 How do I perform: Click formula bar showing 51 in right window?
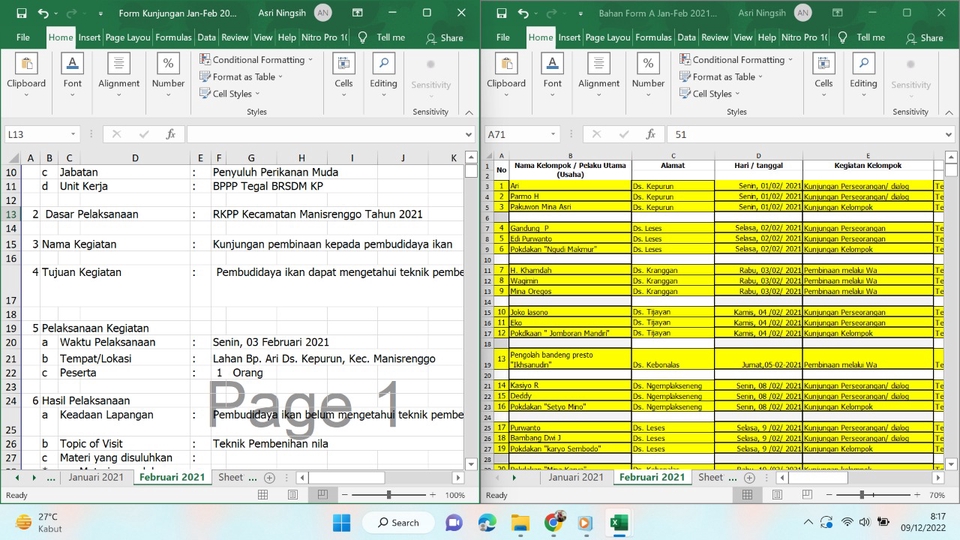pyautogui.click(x=806, y=134)
